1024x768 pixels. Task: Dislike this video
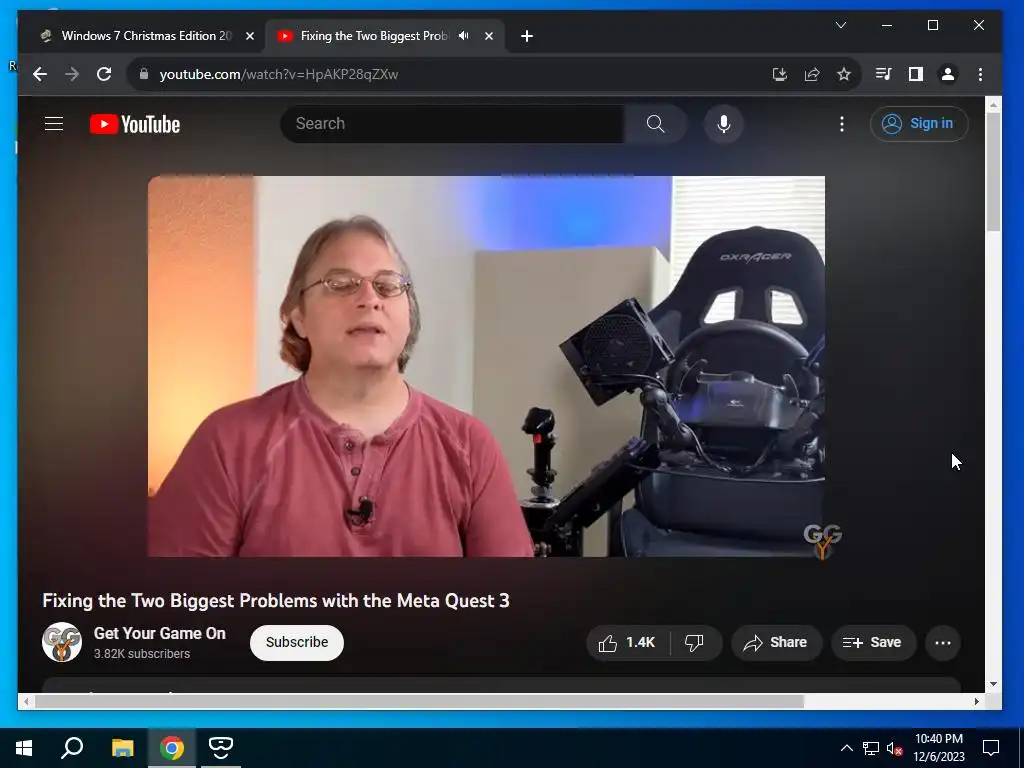pos(696,643)
